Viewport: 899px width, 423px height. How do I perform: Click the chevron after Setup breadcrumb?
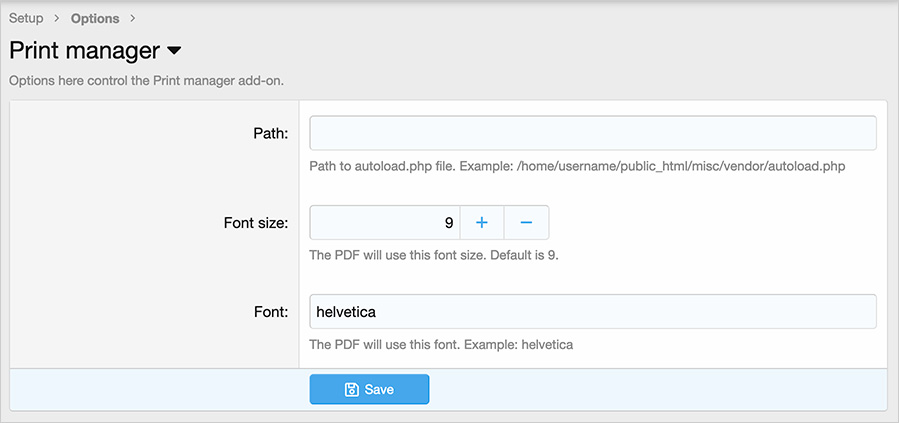57,18
